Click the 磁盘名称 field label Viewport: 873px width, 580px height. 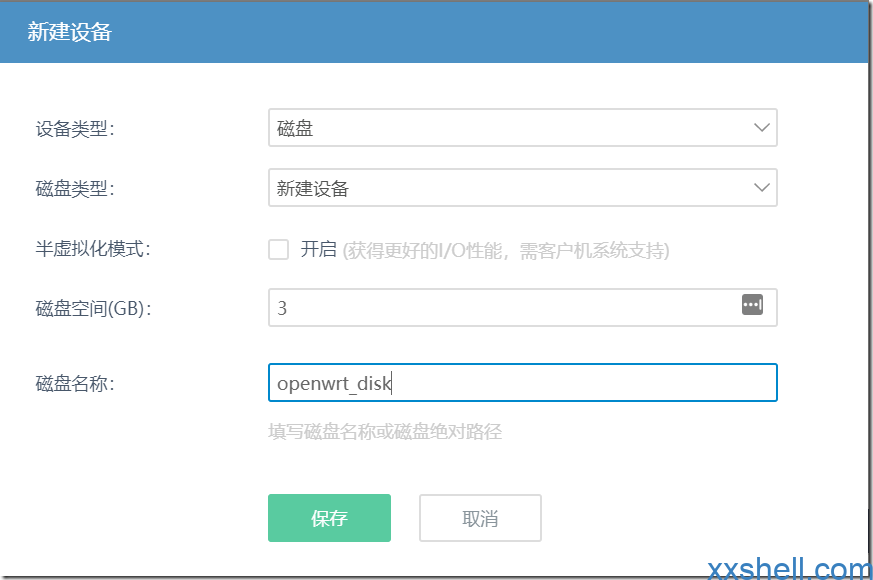pyautogui.click(x=75, y=384)
